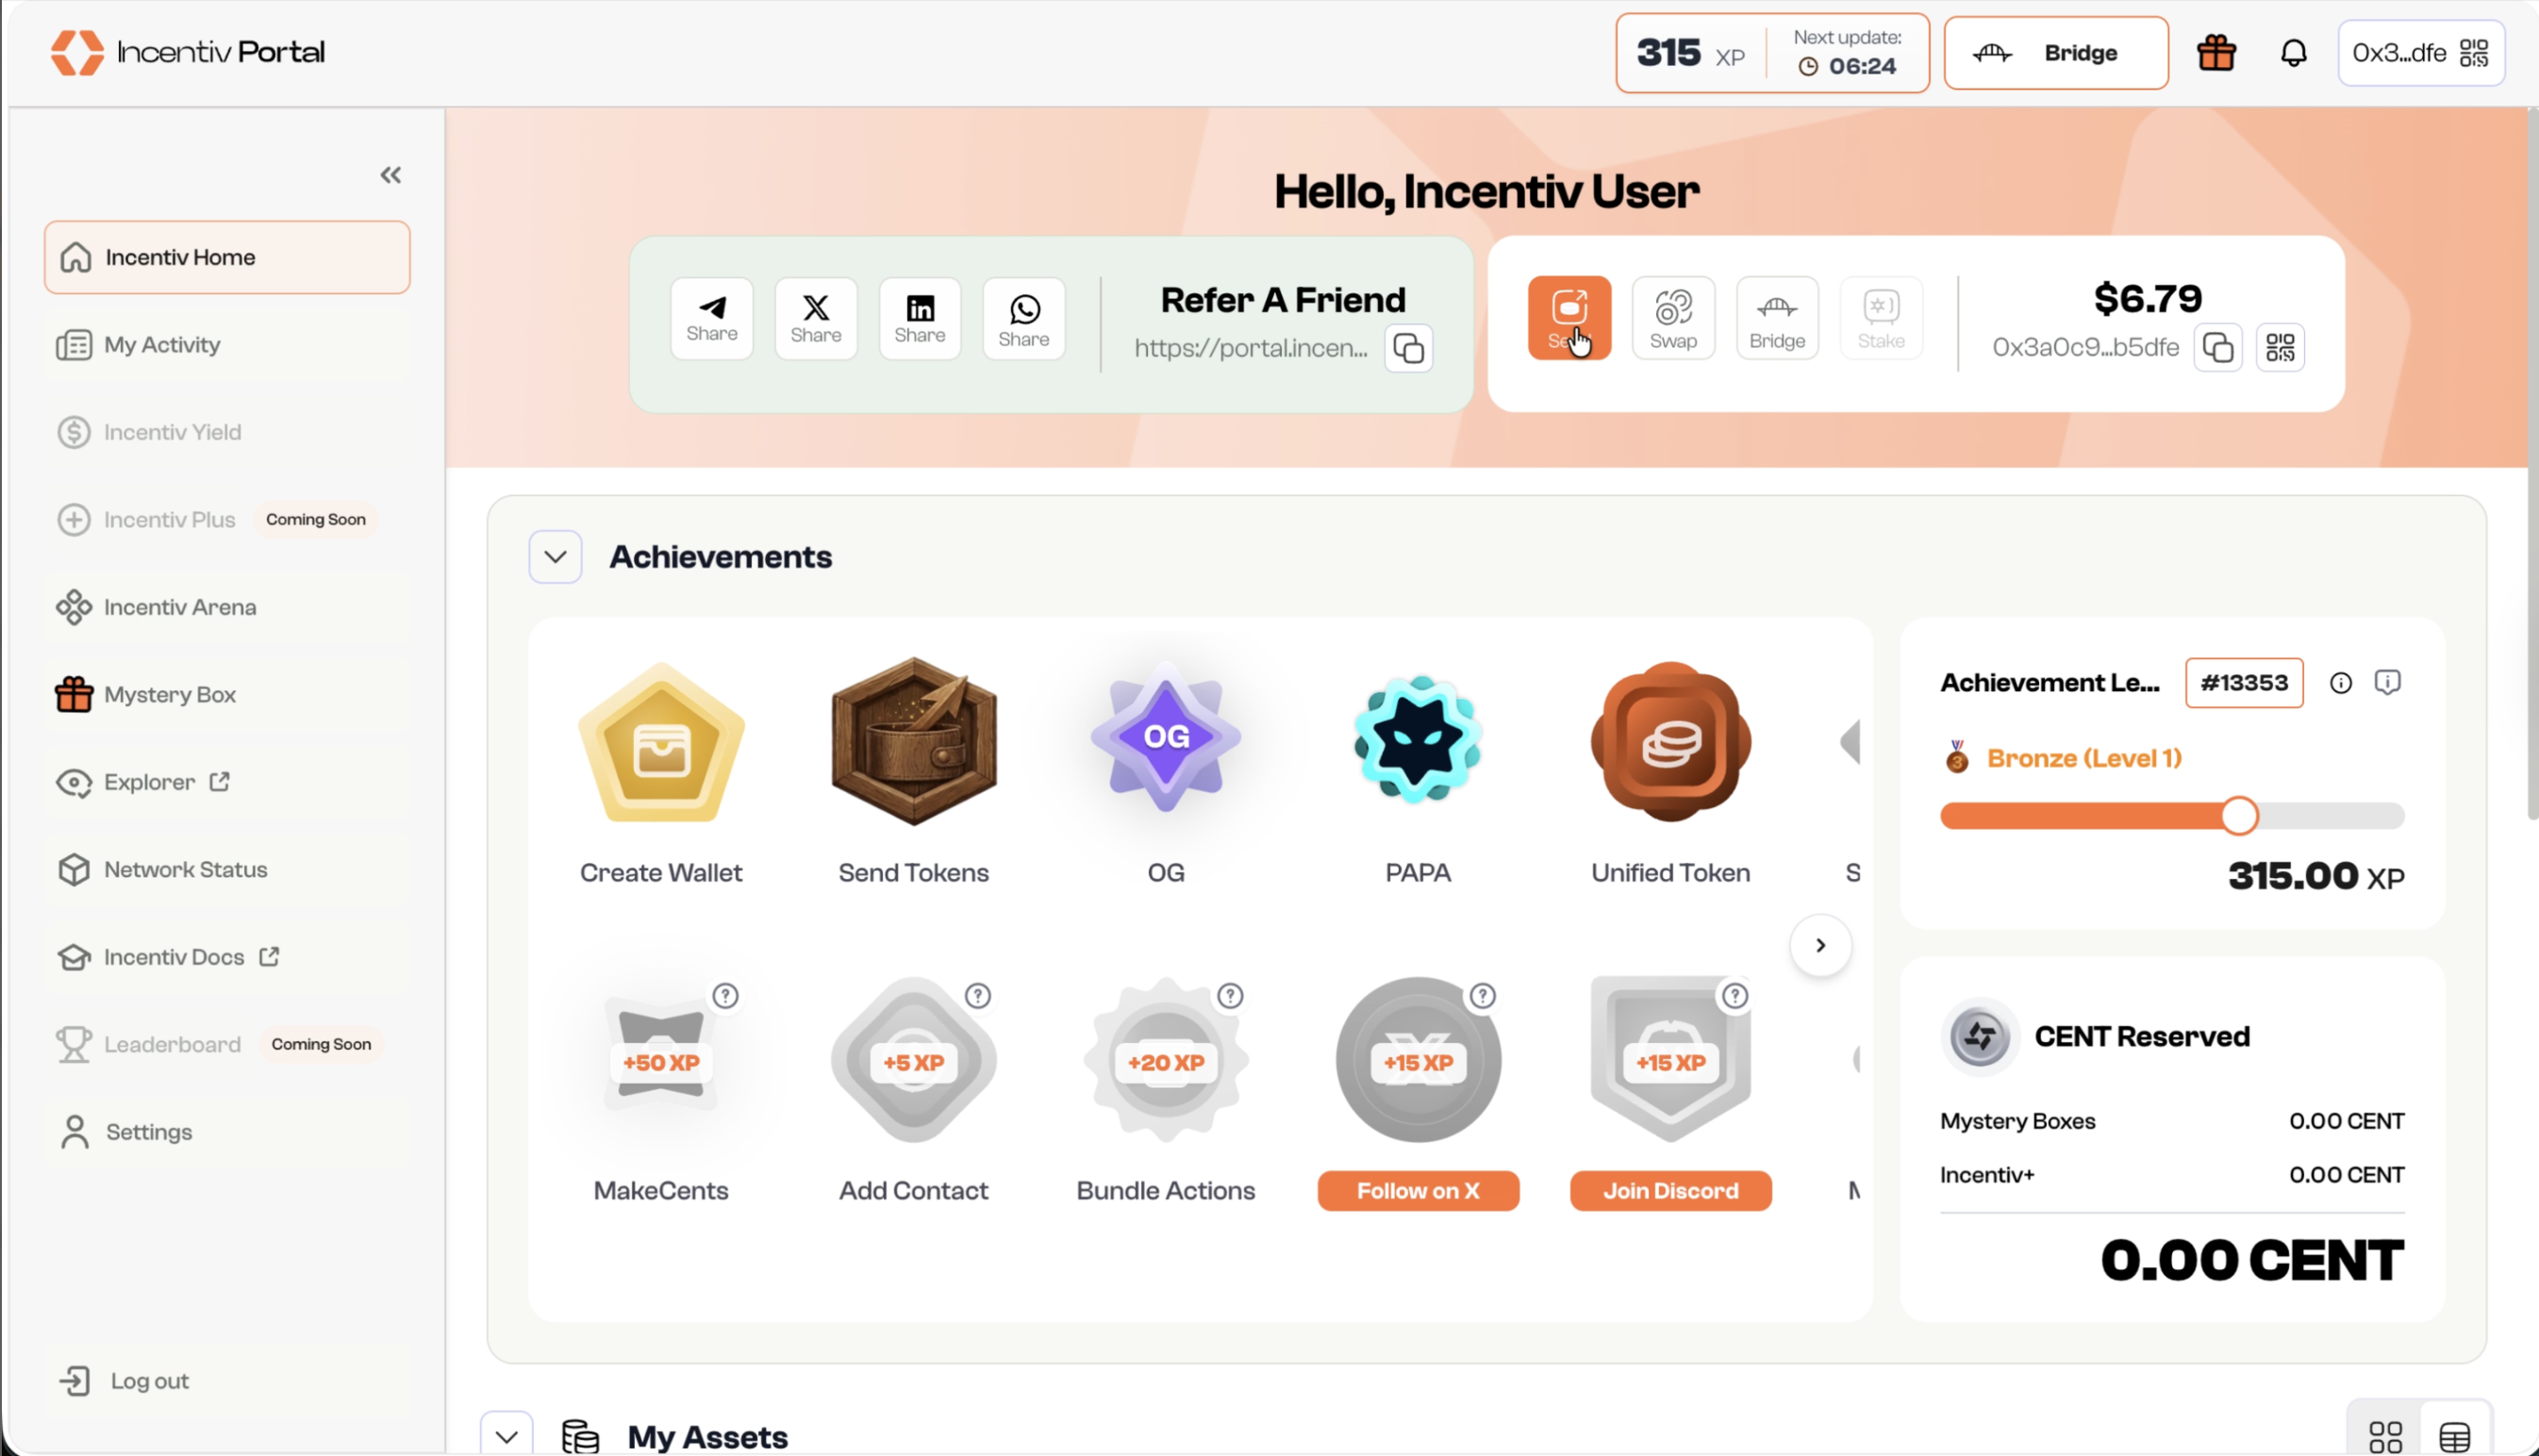Show wallet QR code beside address

(2279, 348)
